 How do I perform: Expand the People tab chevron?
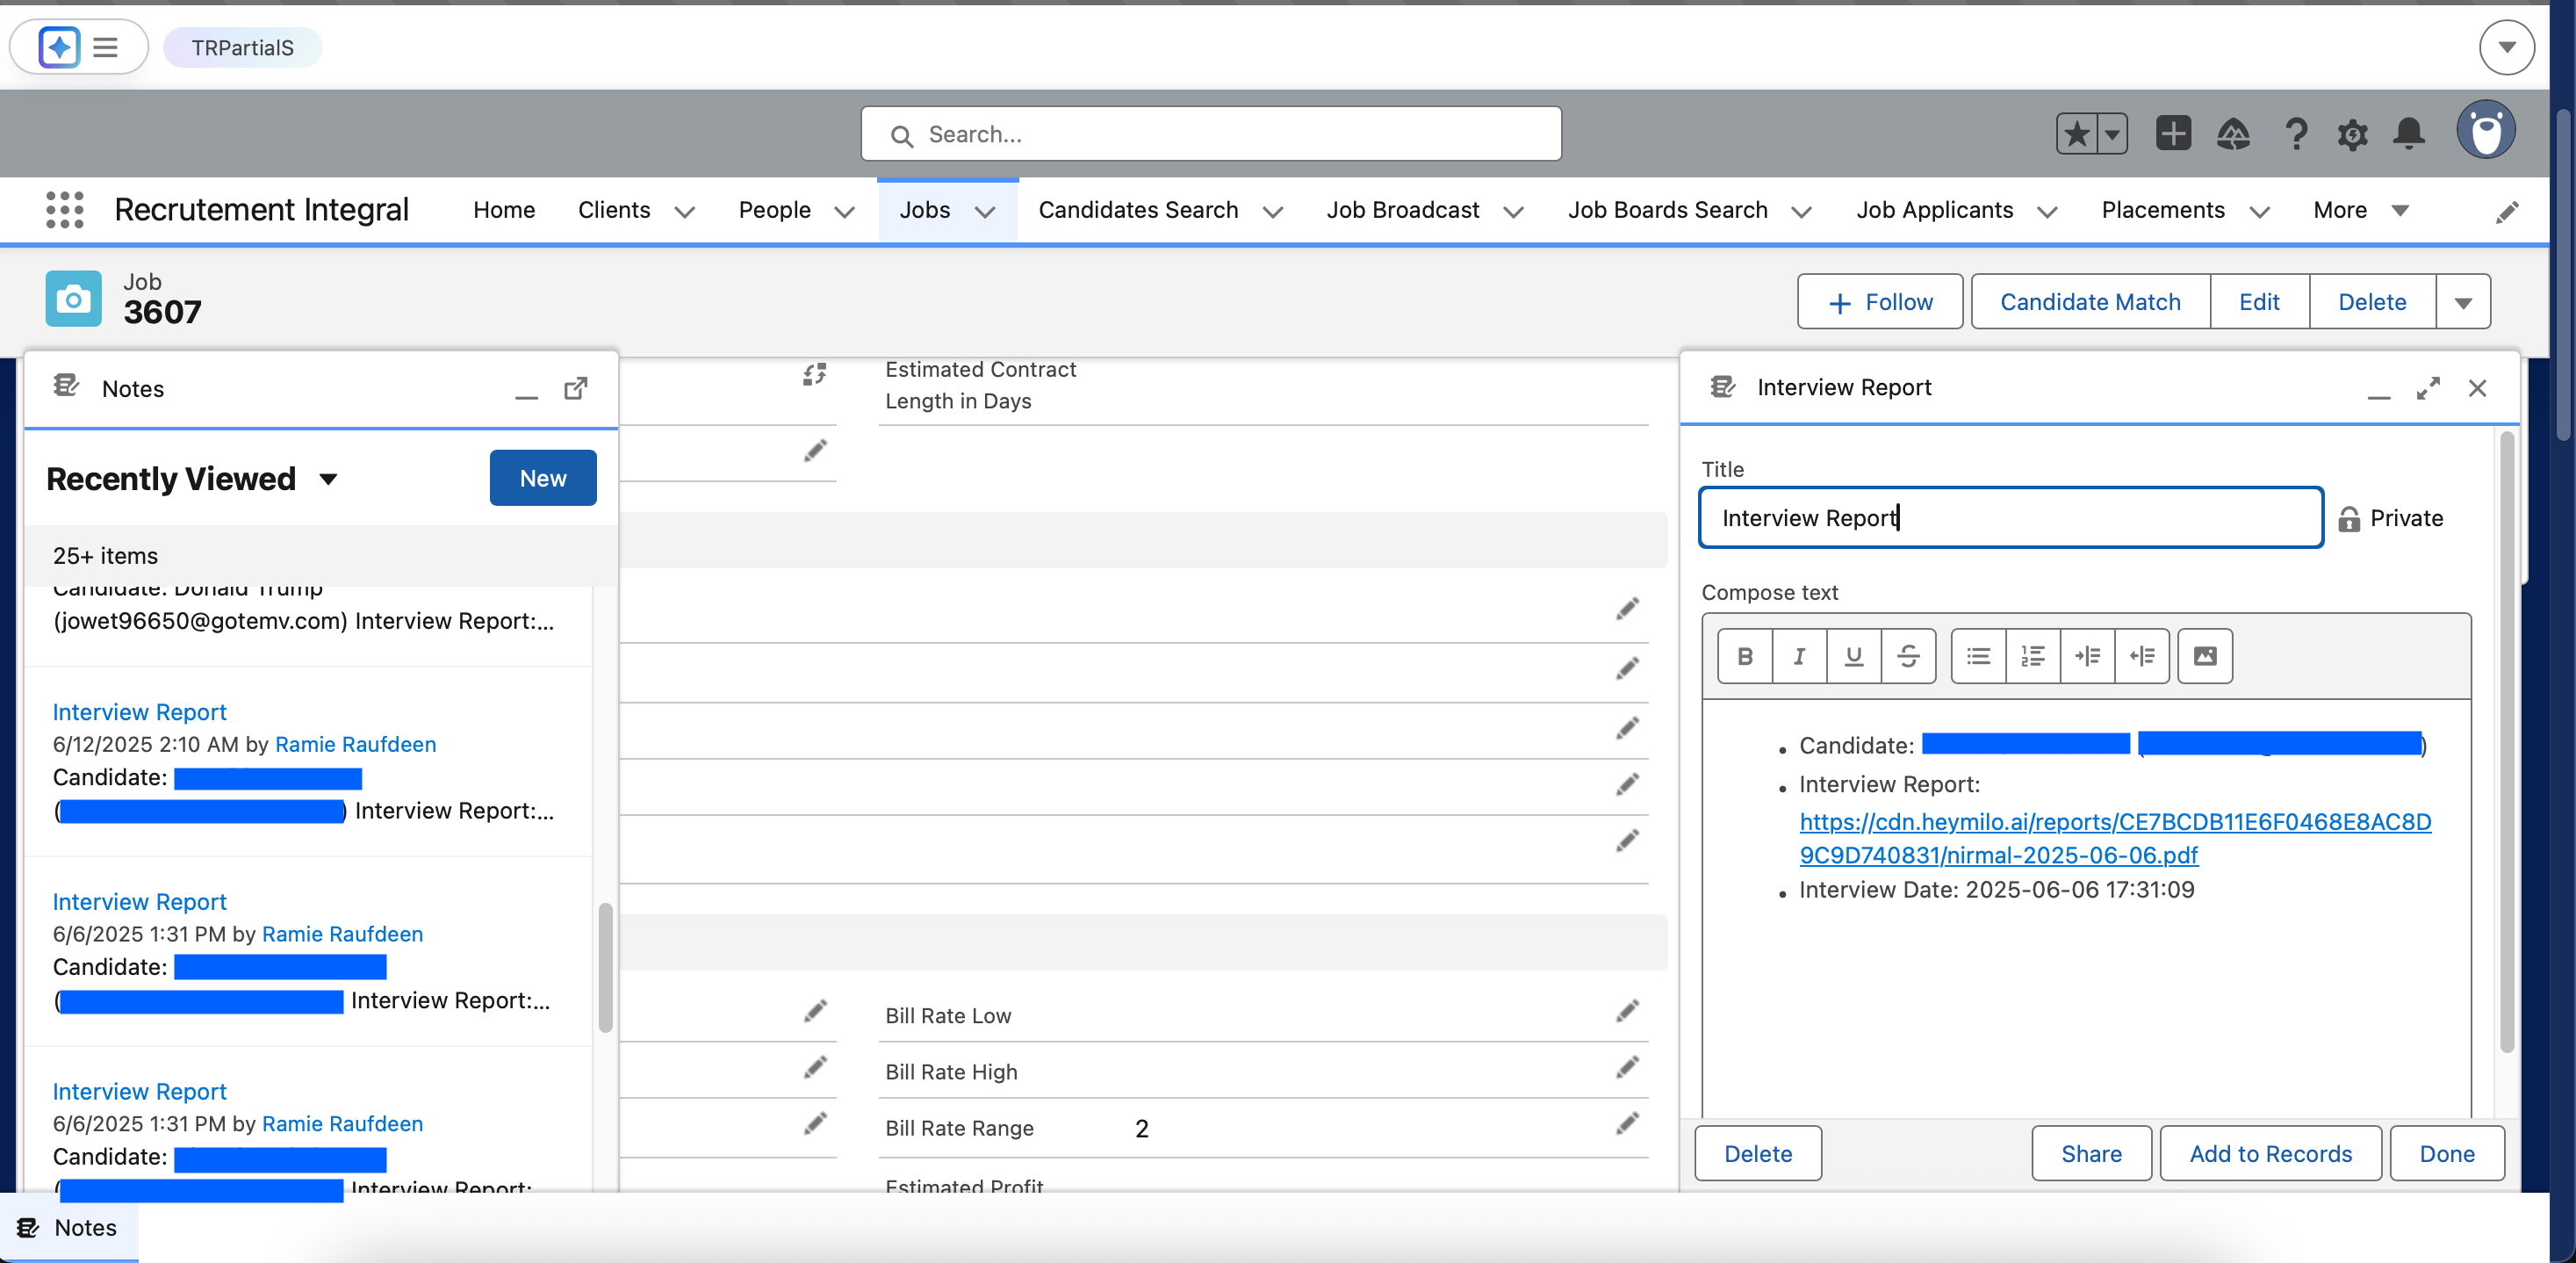(x=845, y=211)
